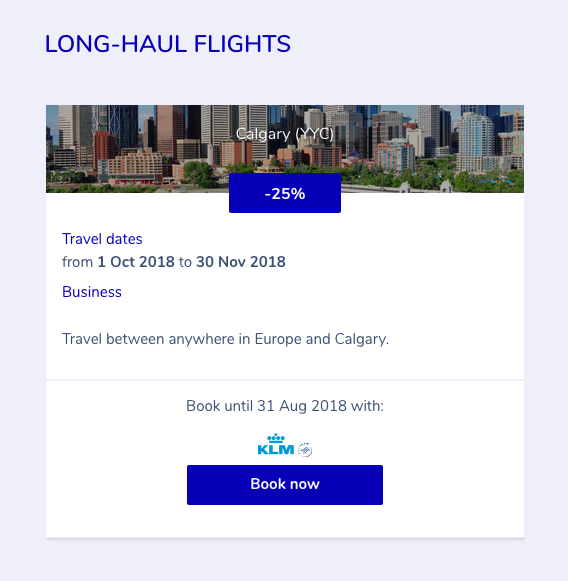Image resolution: width=568 pixels, height=581 pixels.
Task: Open the Calgary skyline banner image
Action: click(x=285, y=149)
